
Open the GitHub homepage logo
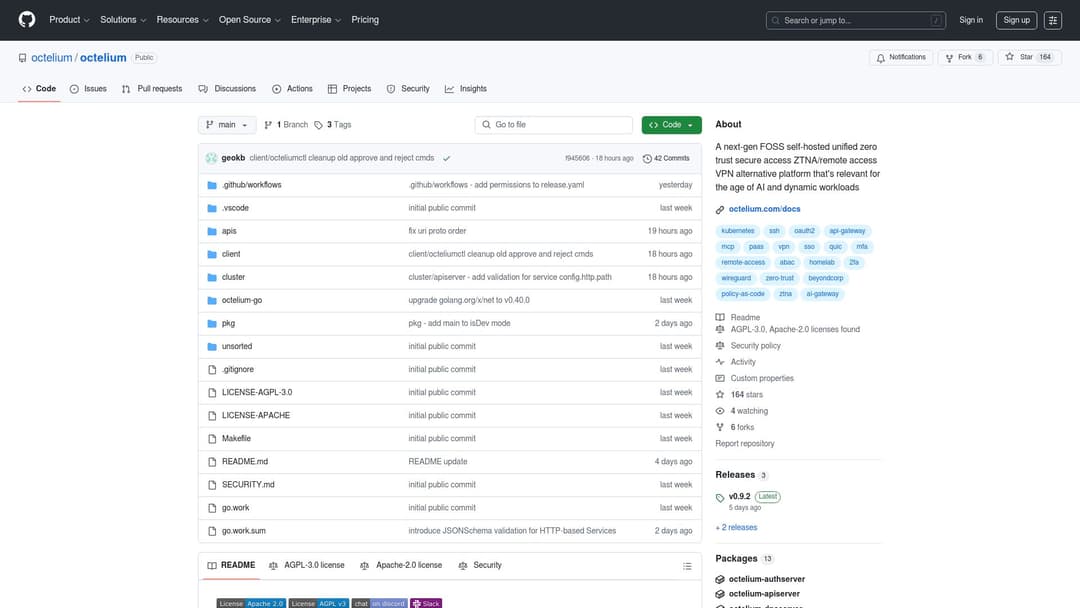[27, 20]
